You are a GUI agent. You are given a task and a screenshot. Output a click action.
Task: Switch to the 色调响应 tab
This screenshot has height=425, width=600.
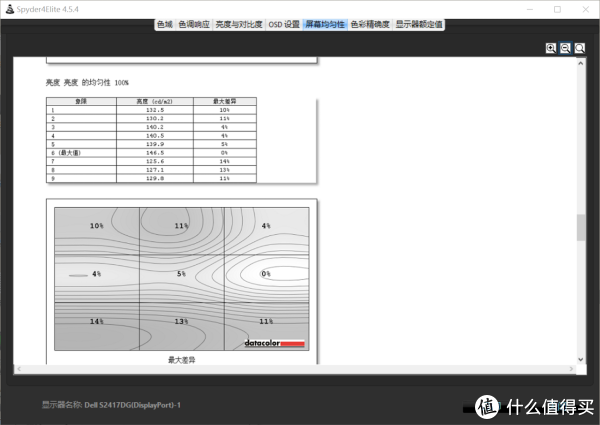(x=194, y=24)
